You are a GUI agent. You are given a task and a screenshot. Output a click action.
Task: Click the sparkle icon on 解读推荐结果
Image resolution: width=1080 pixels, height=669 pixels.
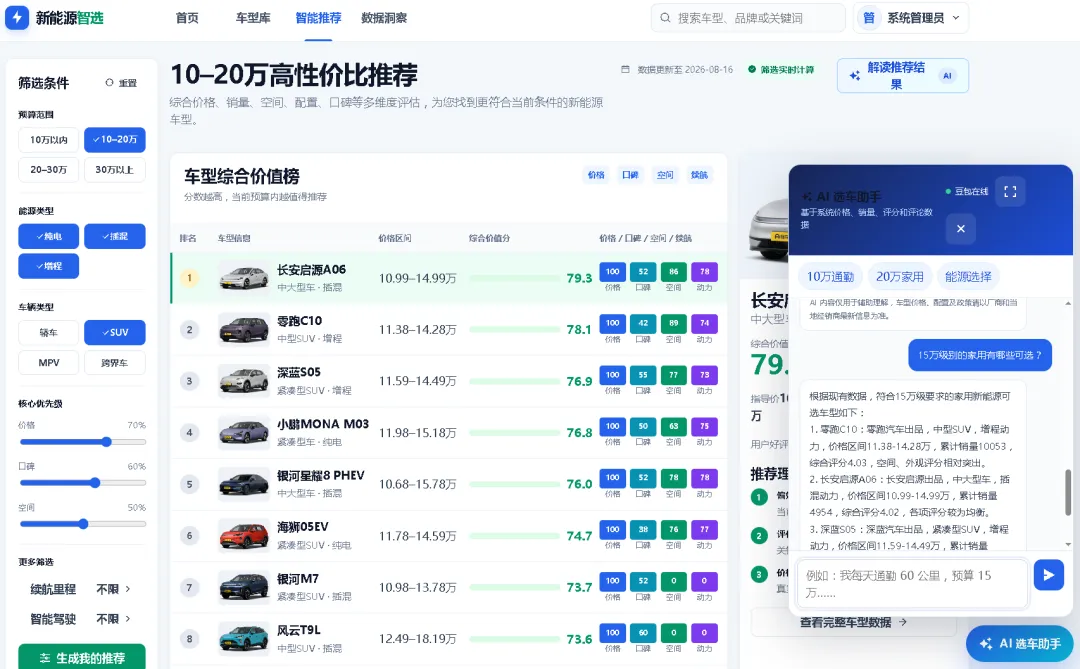(x=855, y=76)
